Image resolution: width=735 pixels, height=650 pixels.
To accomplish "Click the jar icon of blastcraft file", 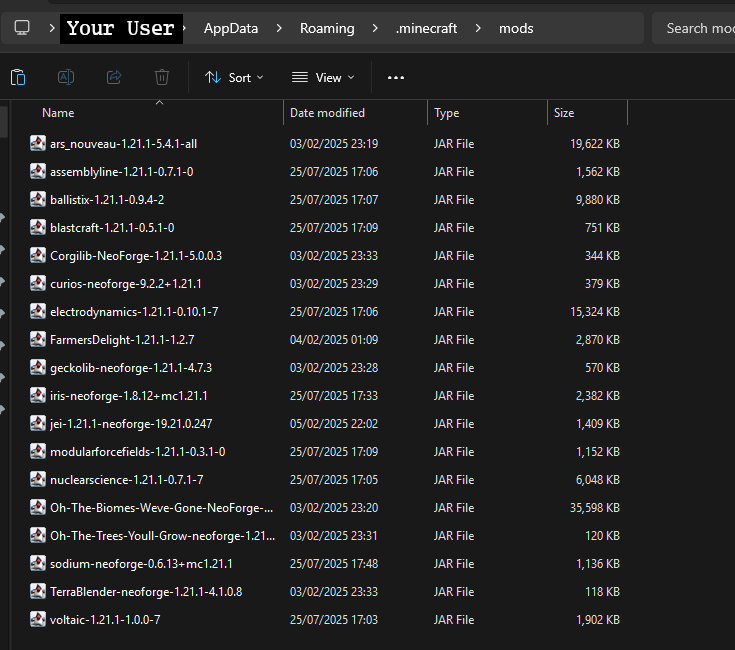I will pyautogui.click(x=38, y=227).
